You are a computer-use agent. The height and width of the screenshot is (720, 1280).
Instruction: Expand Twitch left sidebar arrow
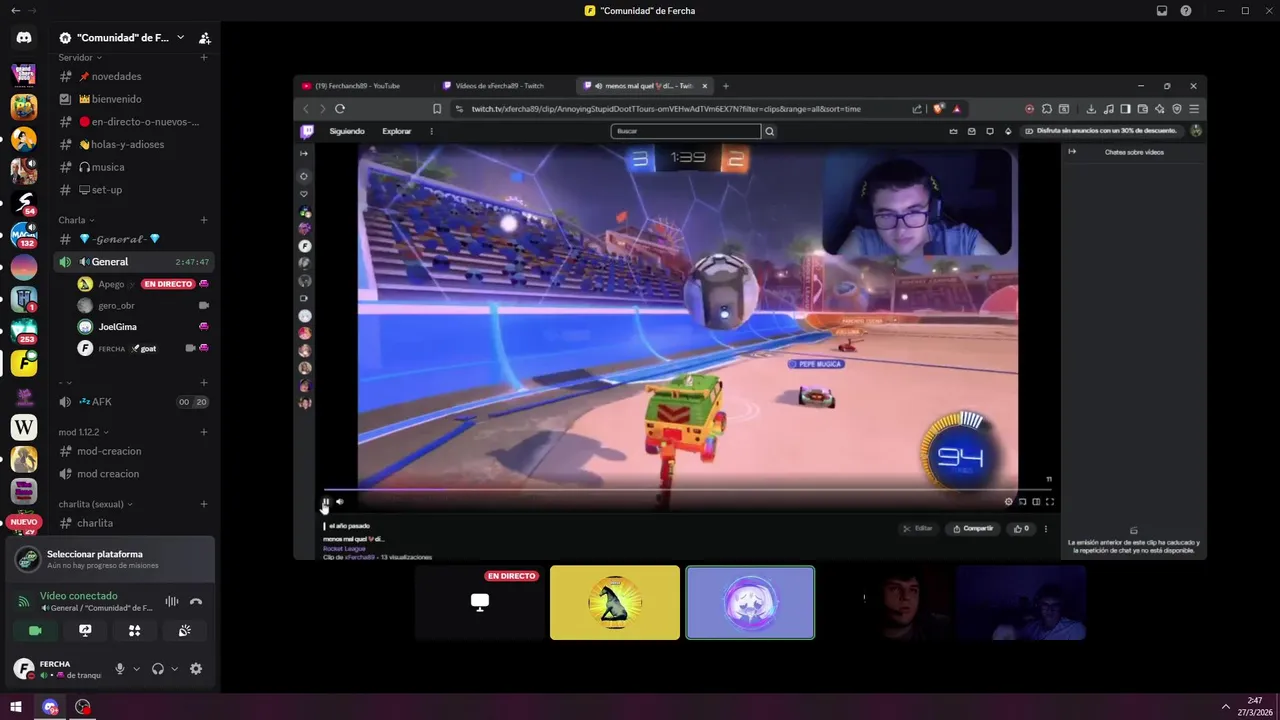click(305, 153)
